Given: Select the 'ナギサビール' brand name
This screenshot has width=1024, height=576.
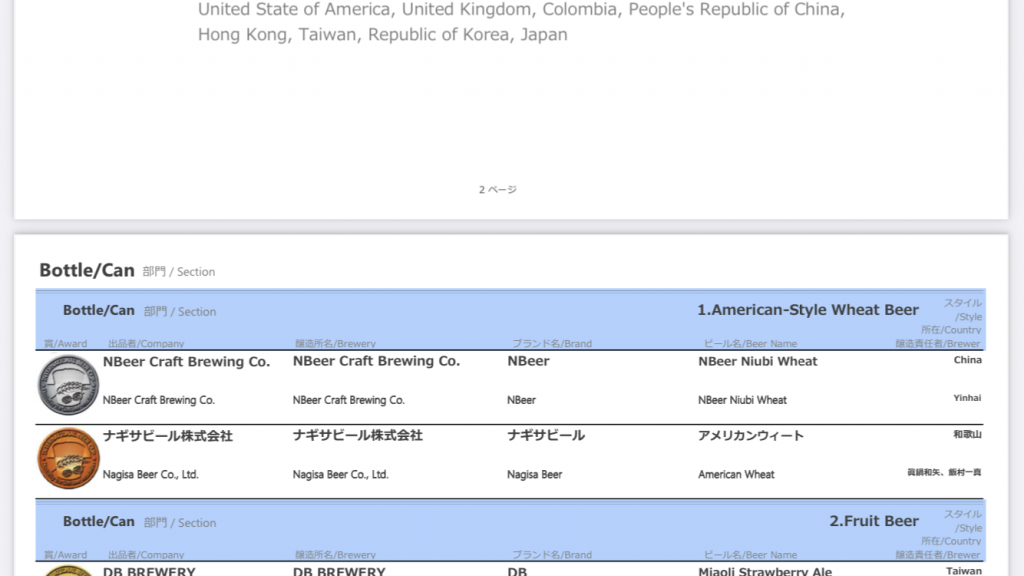Looking at the screenshot, I should coord(546,436).
